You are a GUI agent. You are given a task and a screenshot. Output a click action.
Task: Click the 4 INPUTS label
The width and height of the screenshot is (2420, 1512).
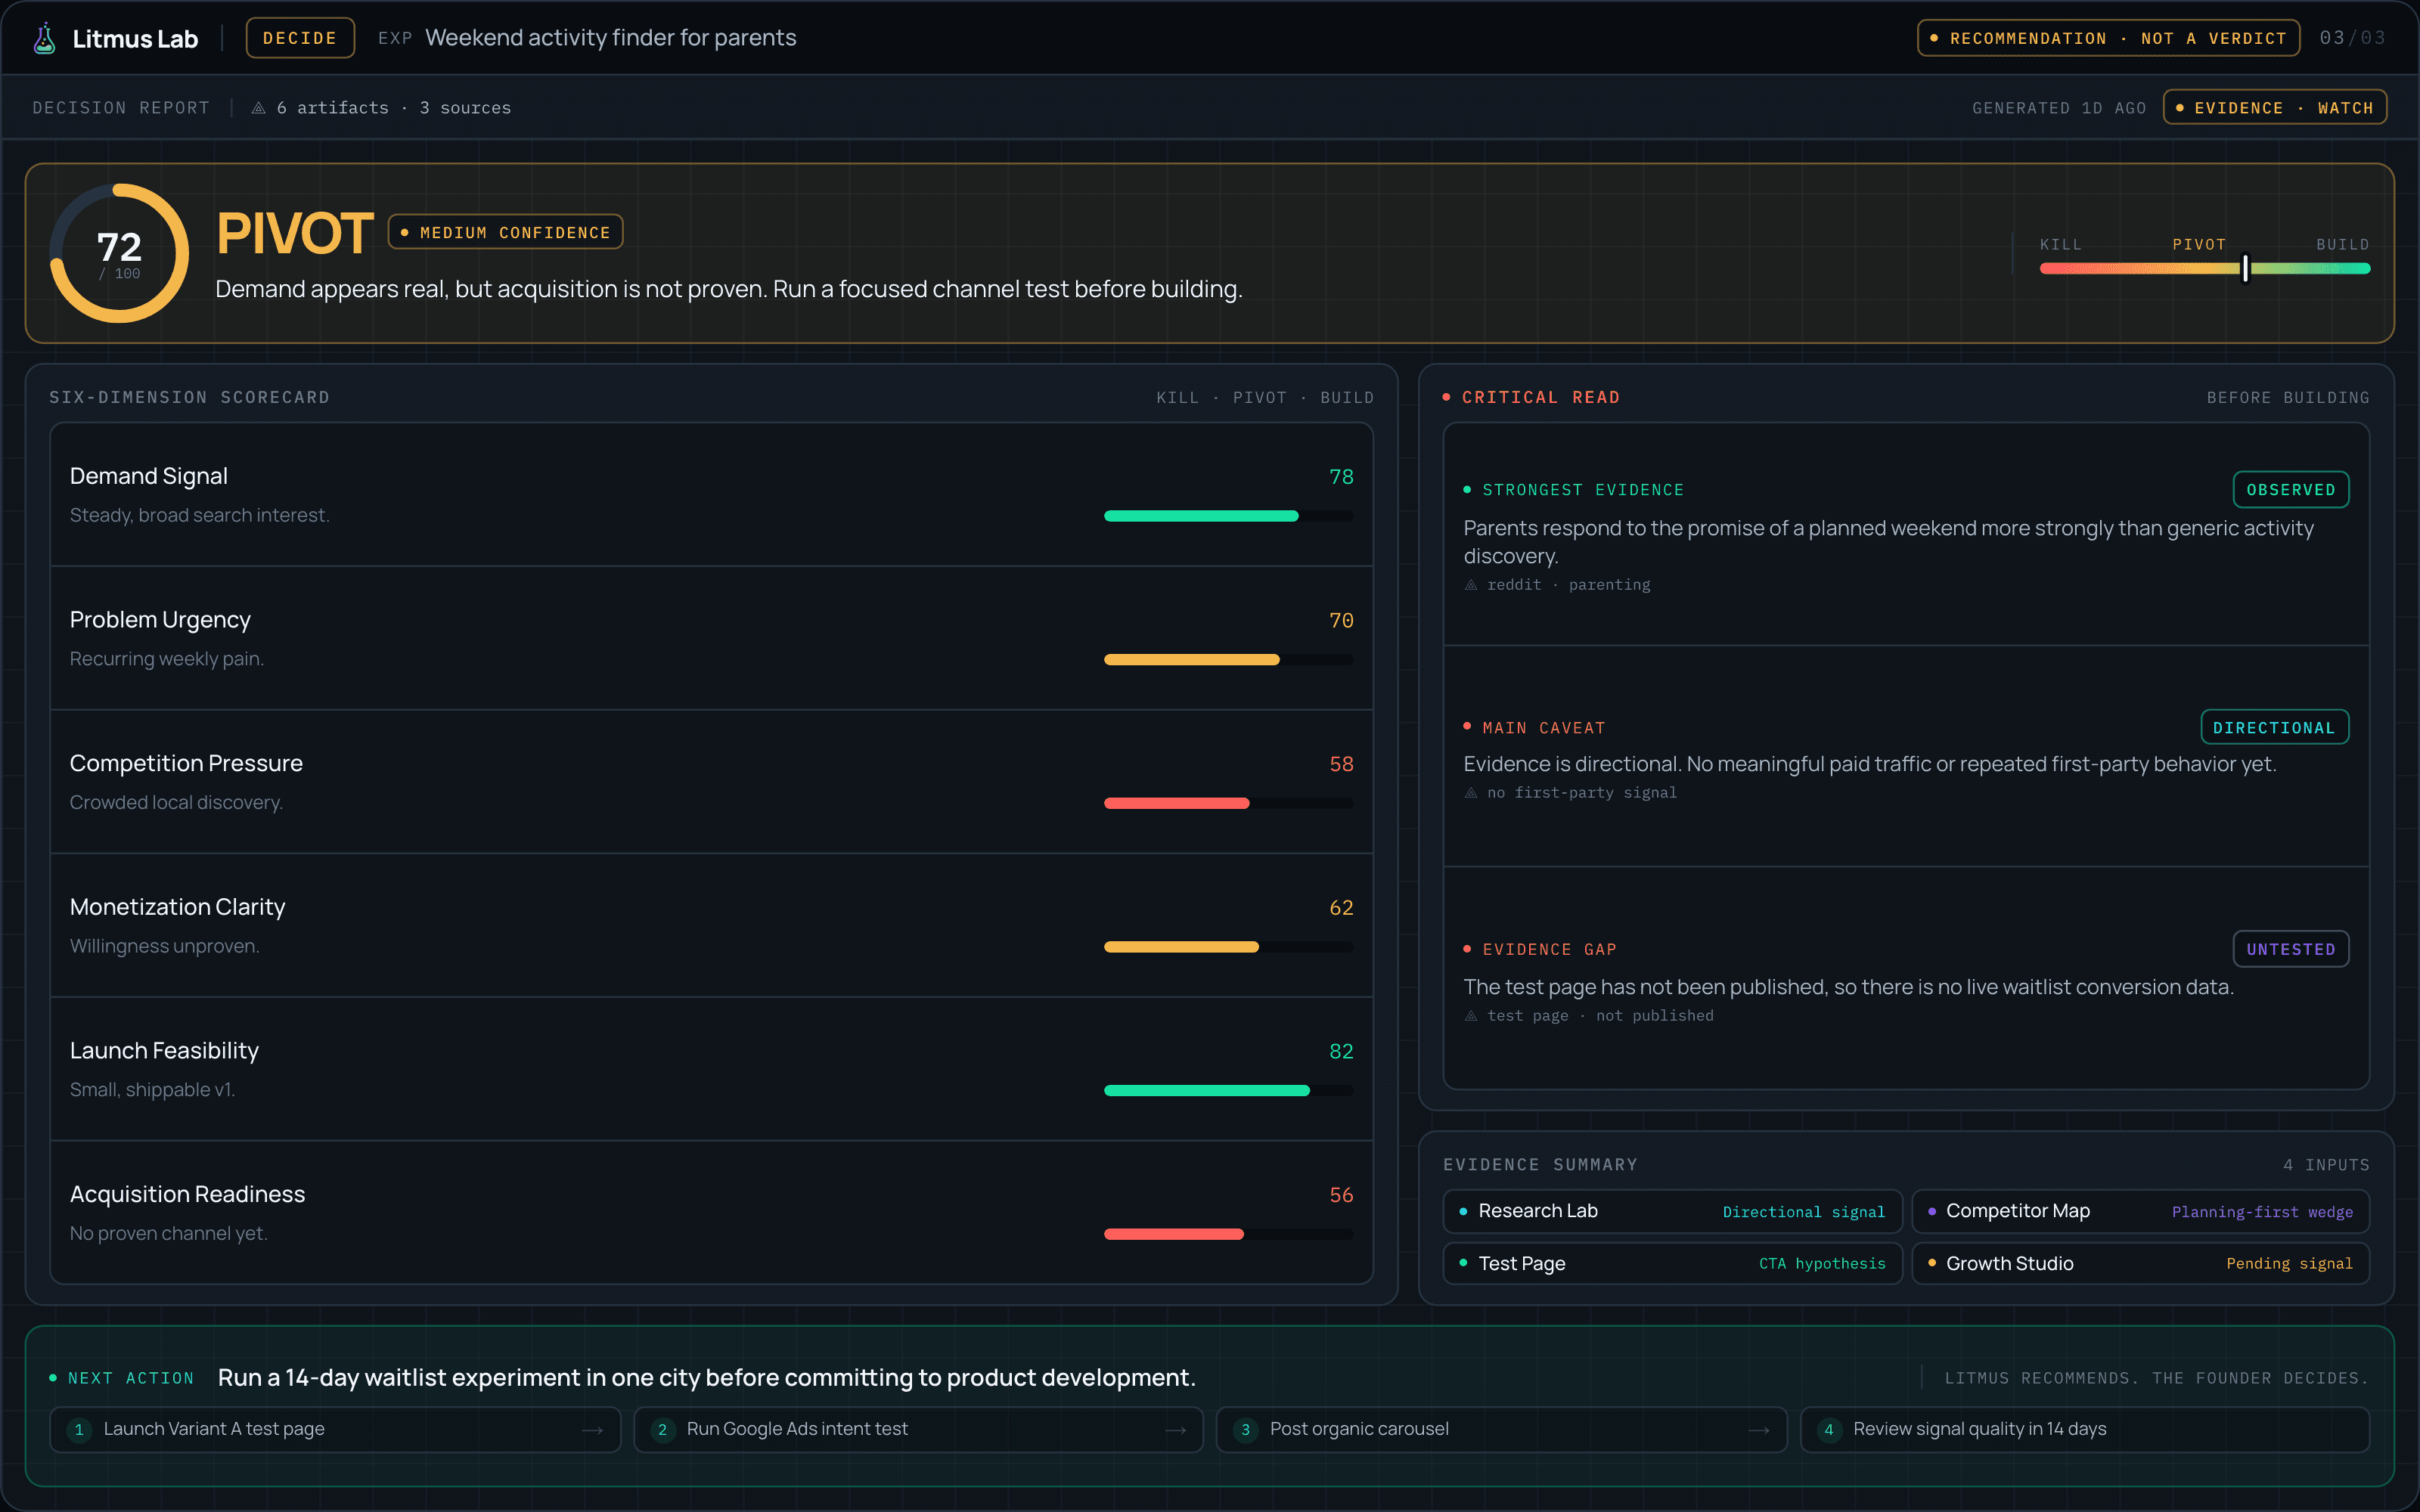point(2326,1165)
